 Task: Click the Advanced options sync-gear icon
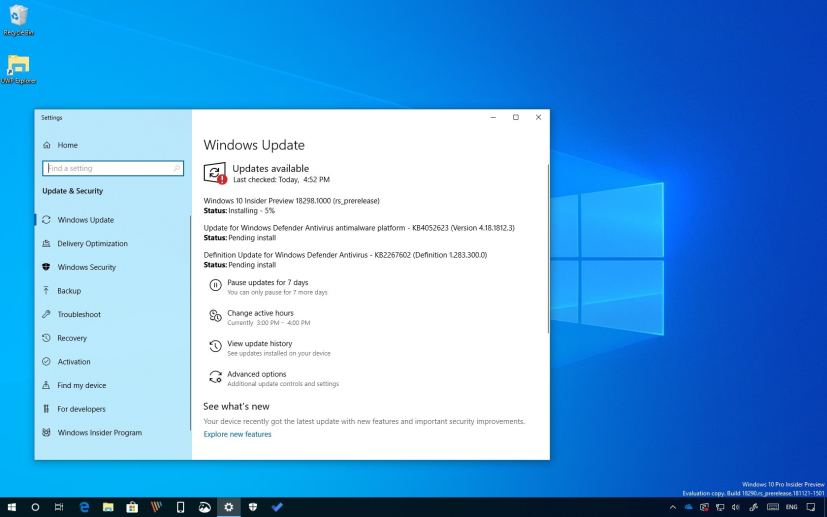tap(215, 377)
